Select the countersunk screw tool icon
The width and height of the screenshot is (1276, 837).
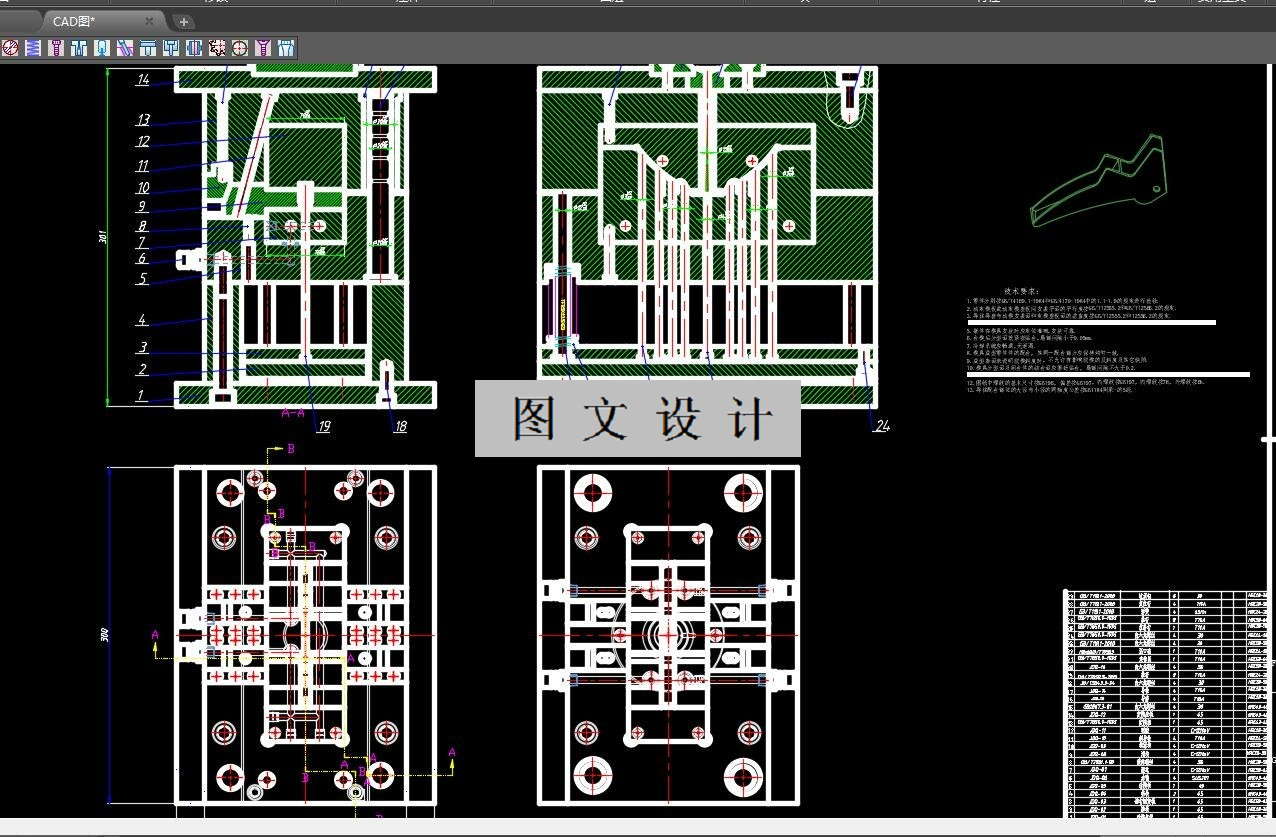(263, 47)
